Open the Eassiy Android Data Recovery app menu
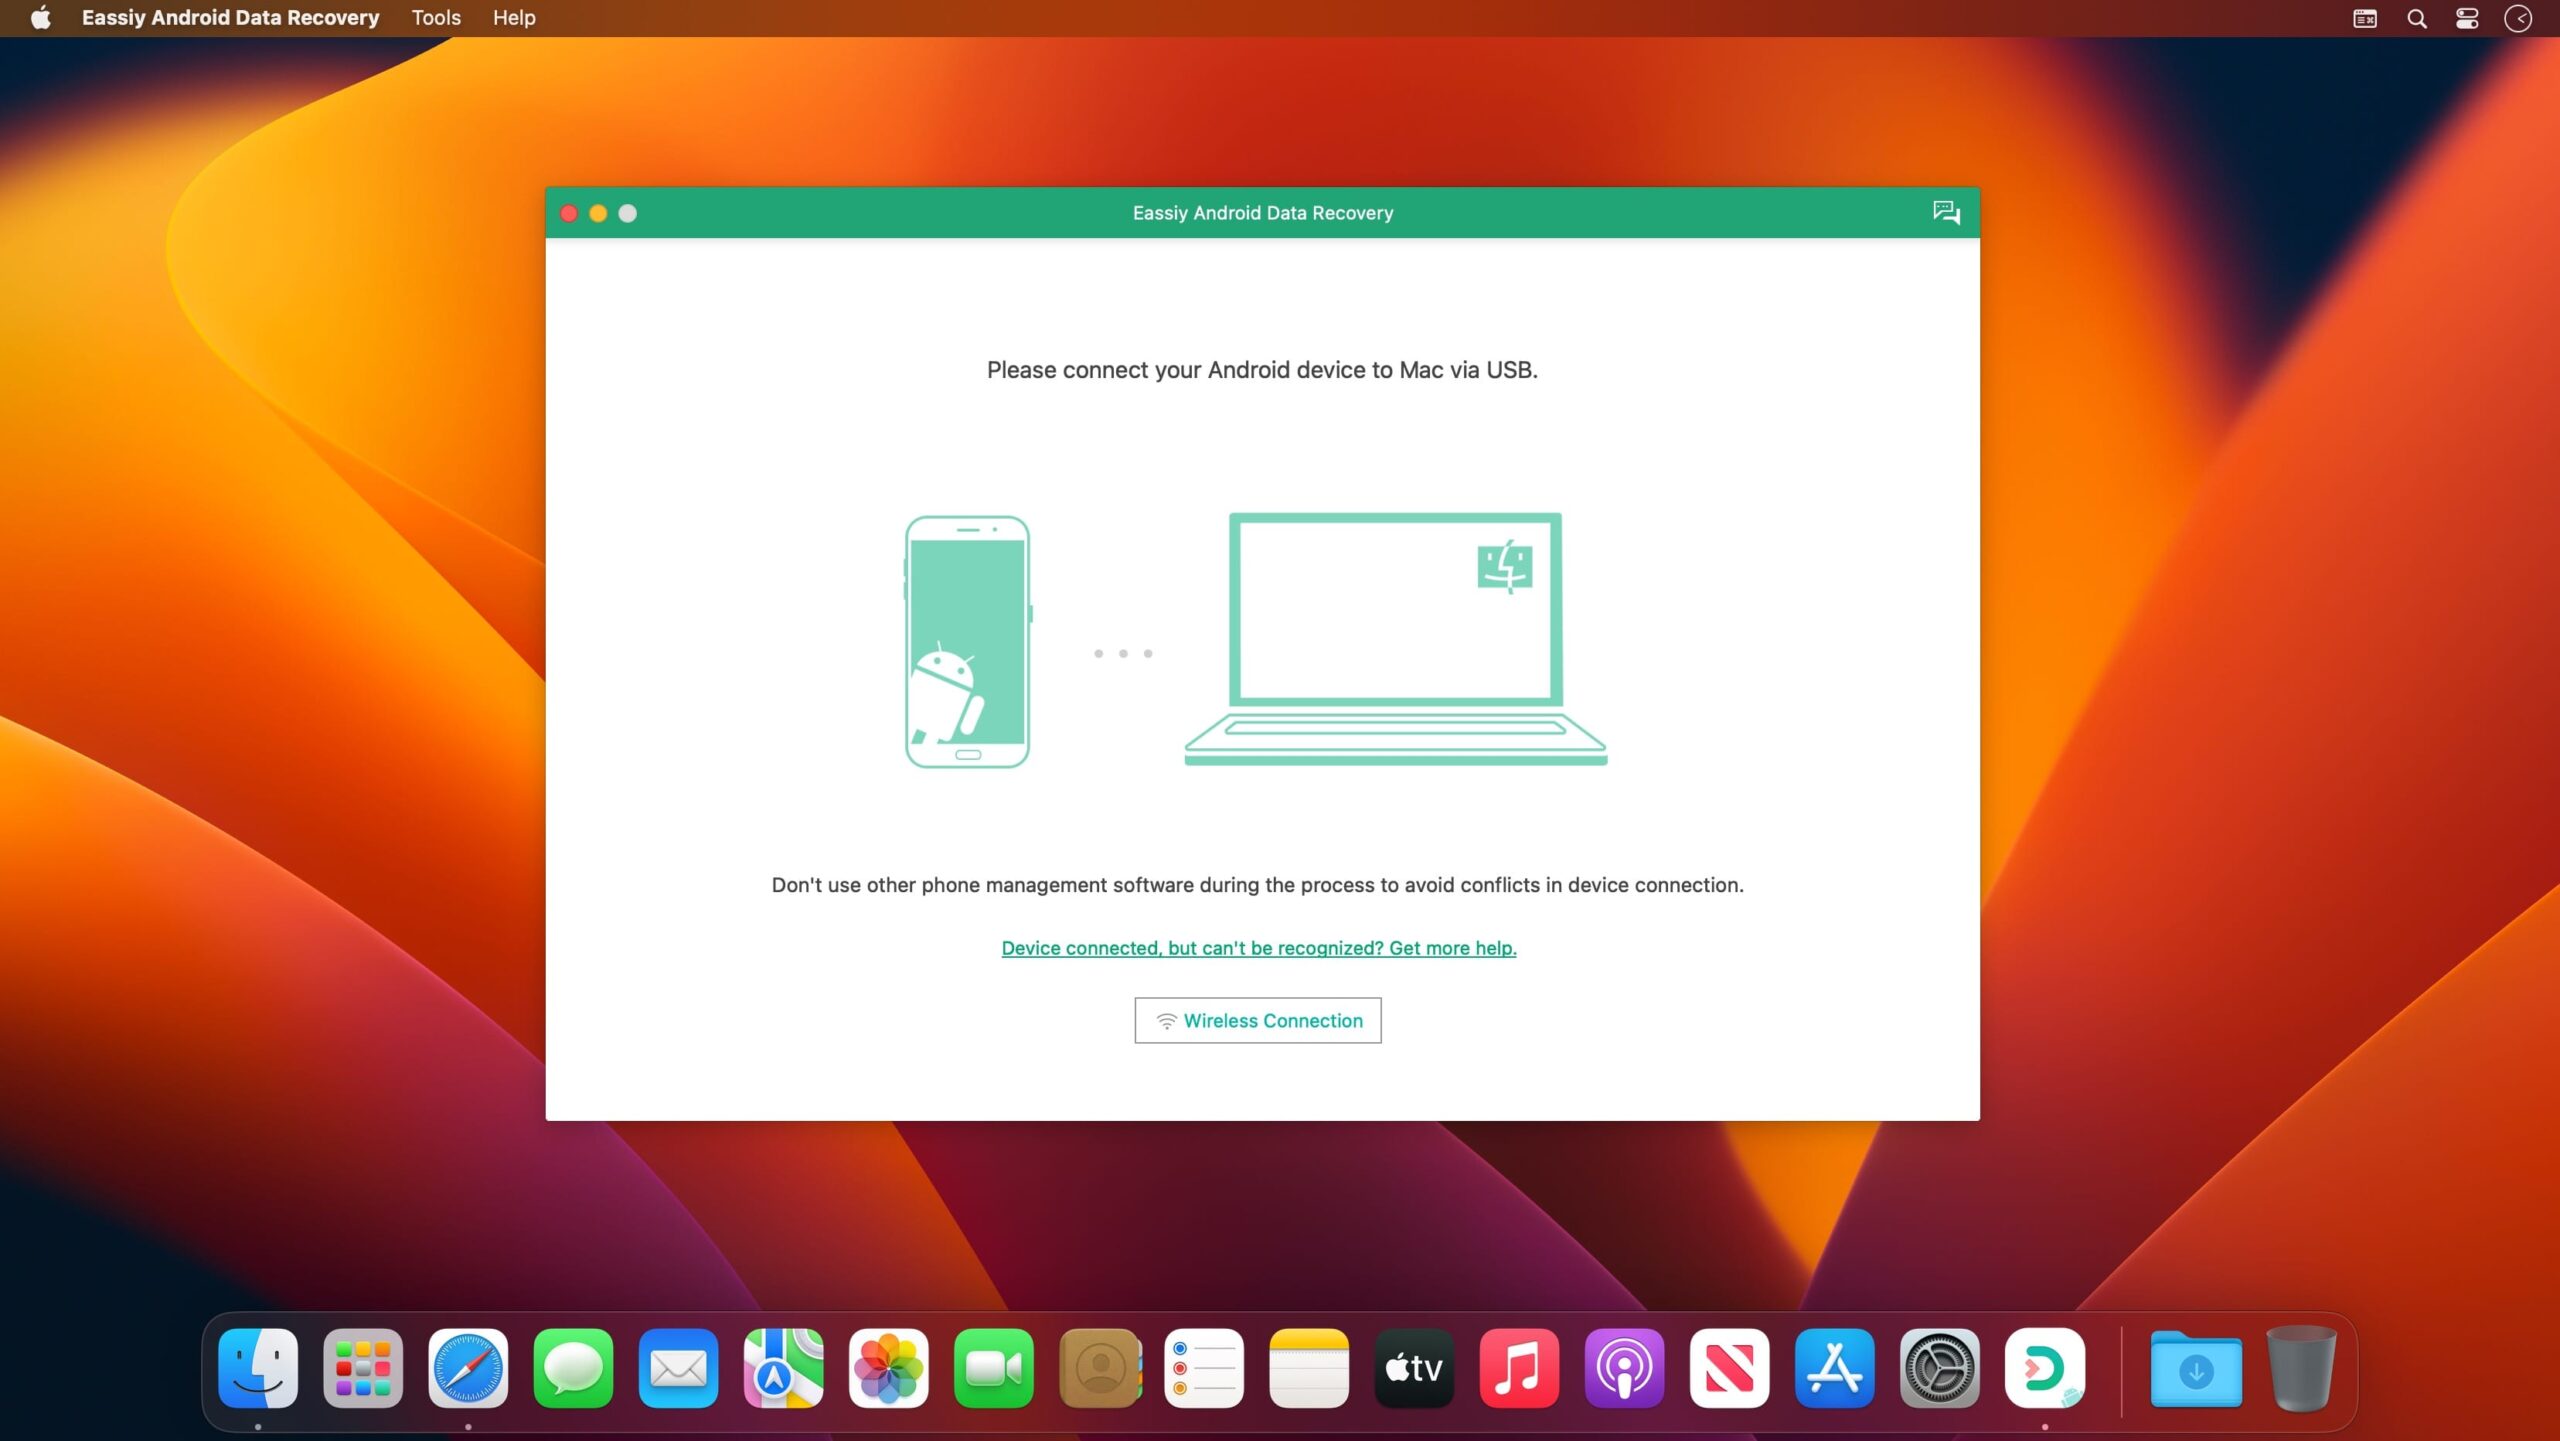2560x1441 pixels. (229, 17)
